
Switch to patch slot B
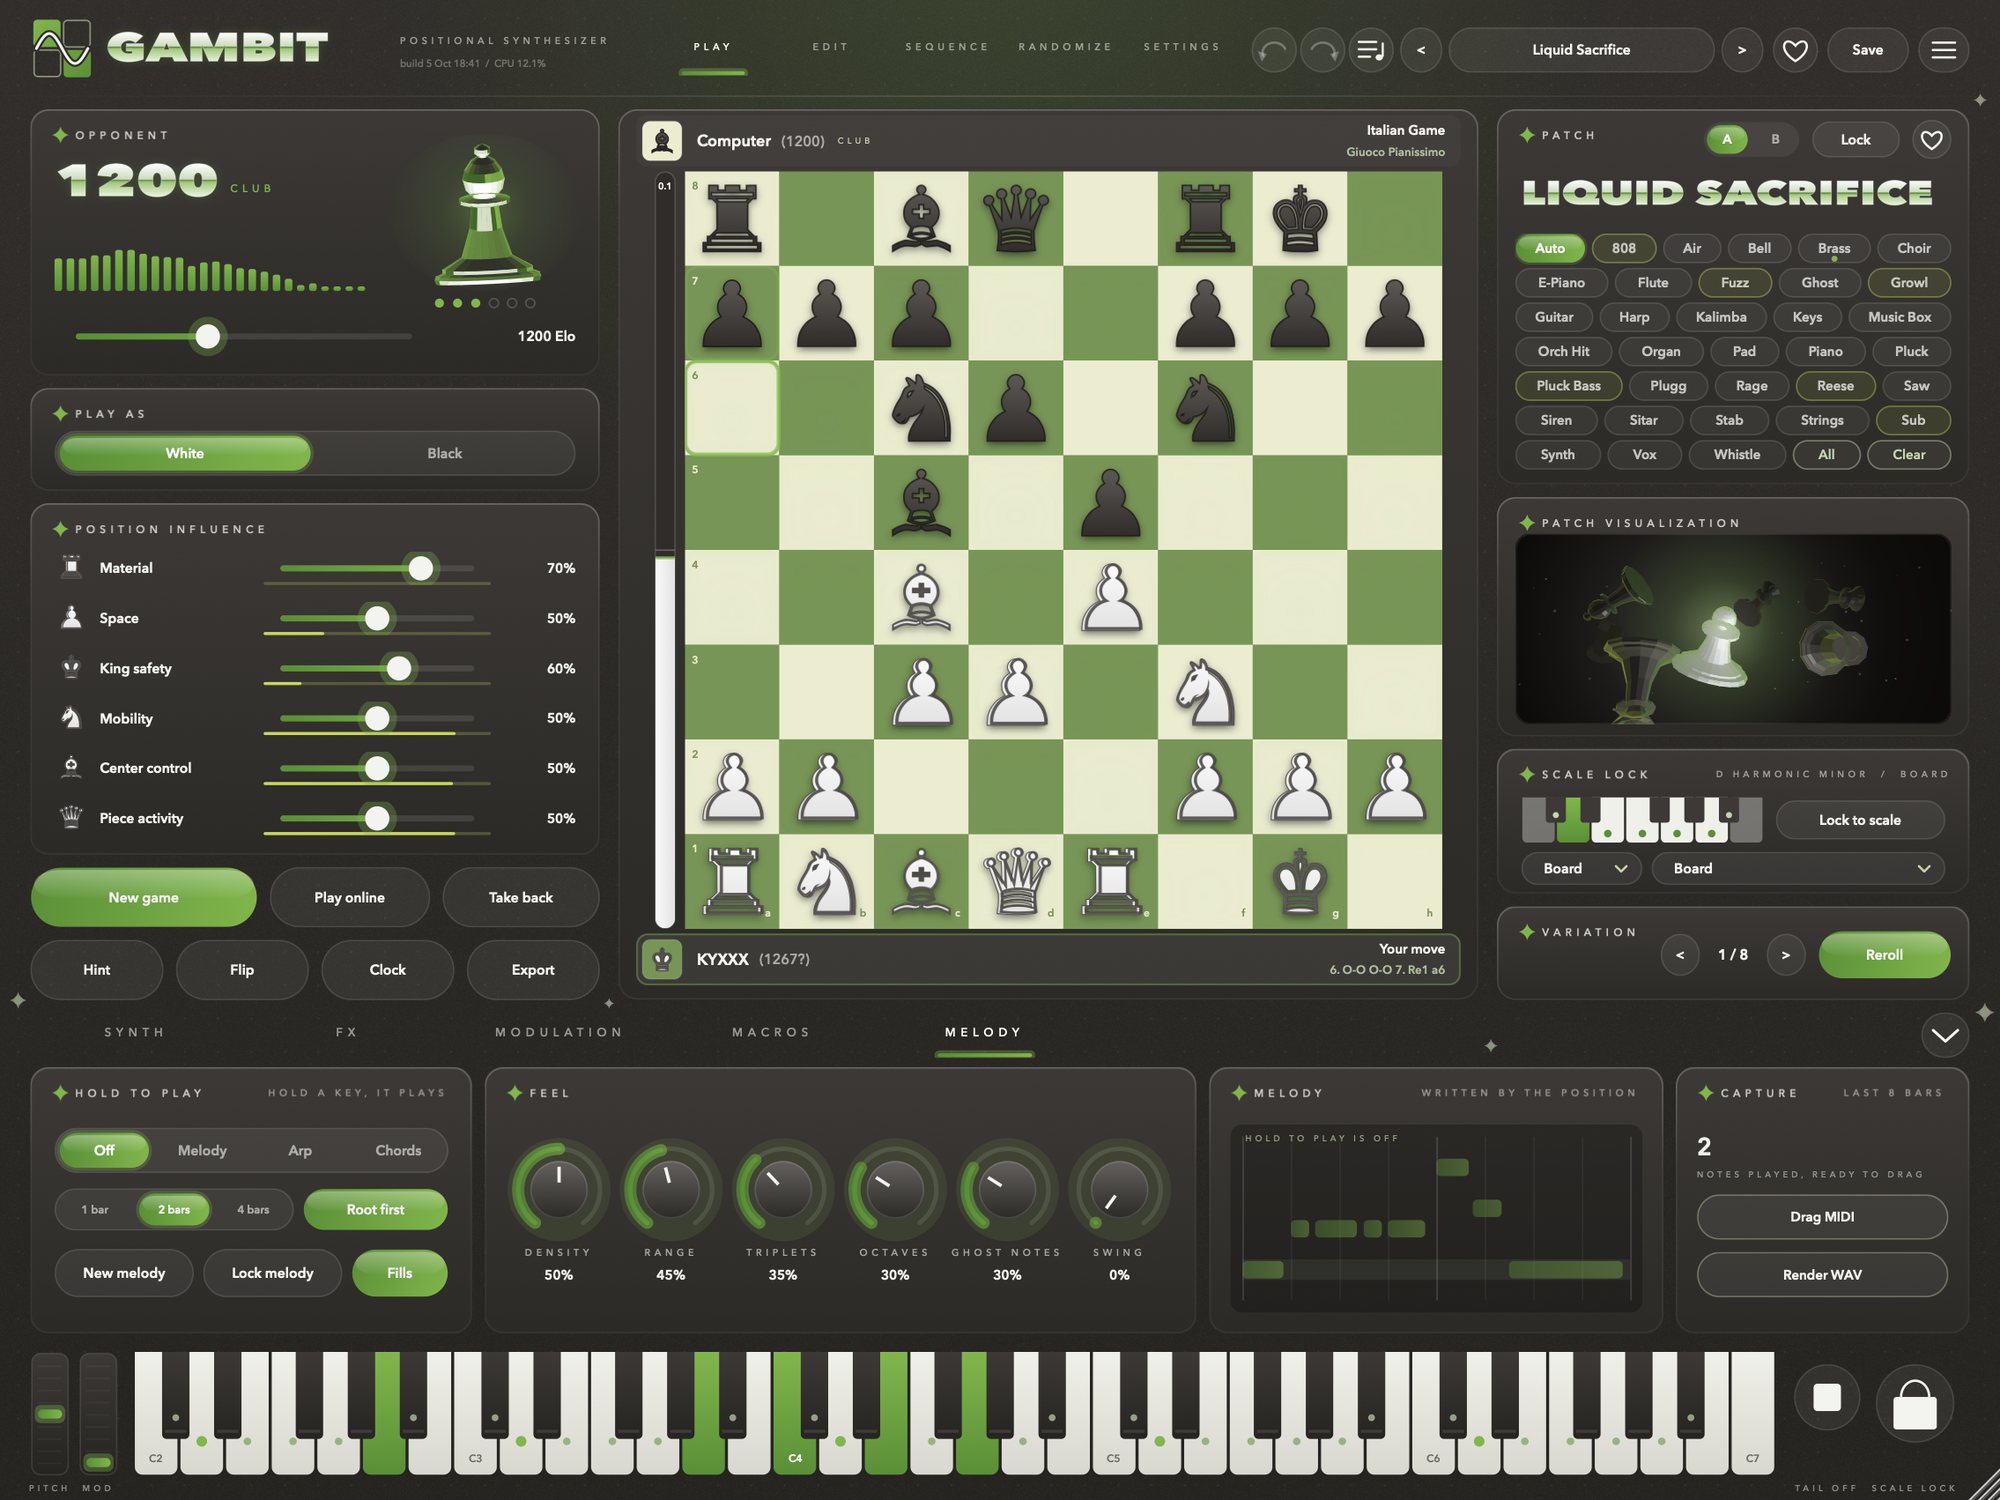point(1775,140)
